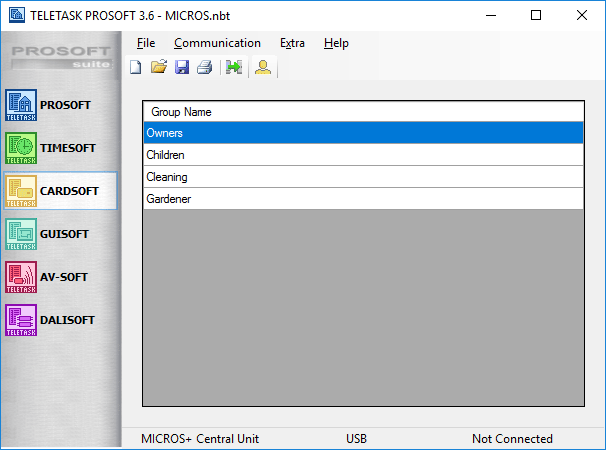606x450 pixels.
Task: Open the File menu
Action: pyautogui.click(x=146, y=43)
